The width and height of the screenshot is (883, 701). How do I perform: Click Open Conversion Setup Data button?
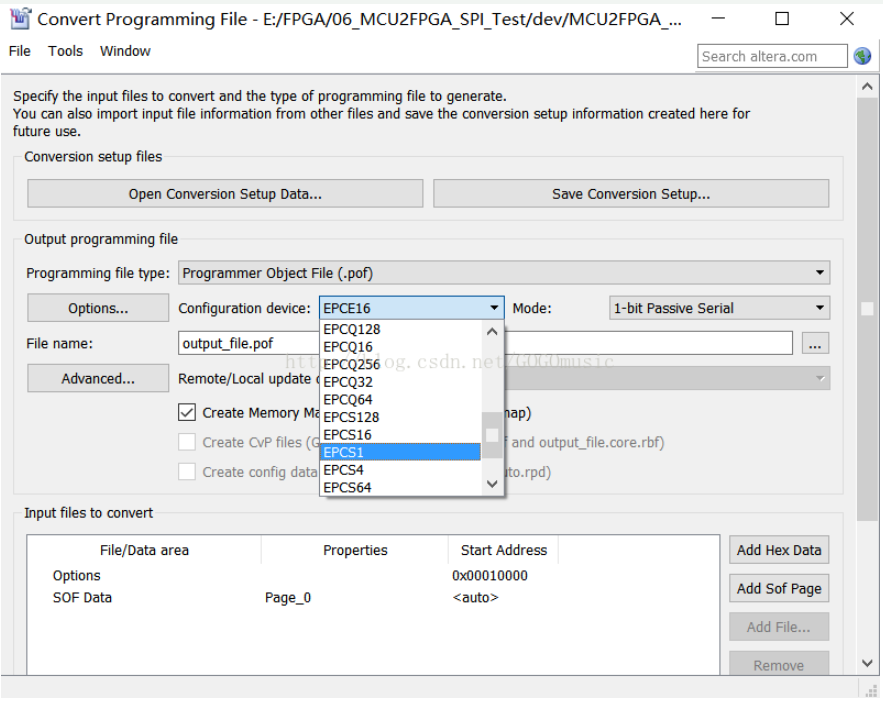(x=225, y=194)
